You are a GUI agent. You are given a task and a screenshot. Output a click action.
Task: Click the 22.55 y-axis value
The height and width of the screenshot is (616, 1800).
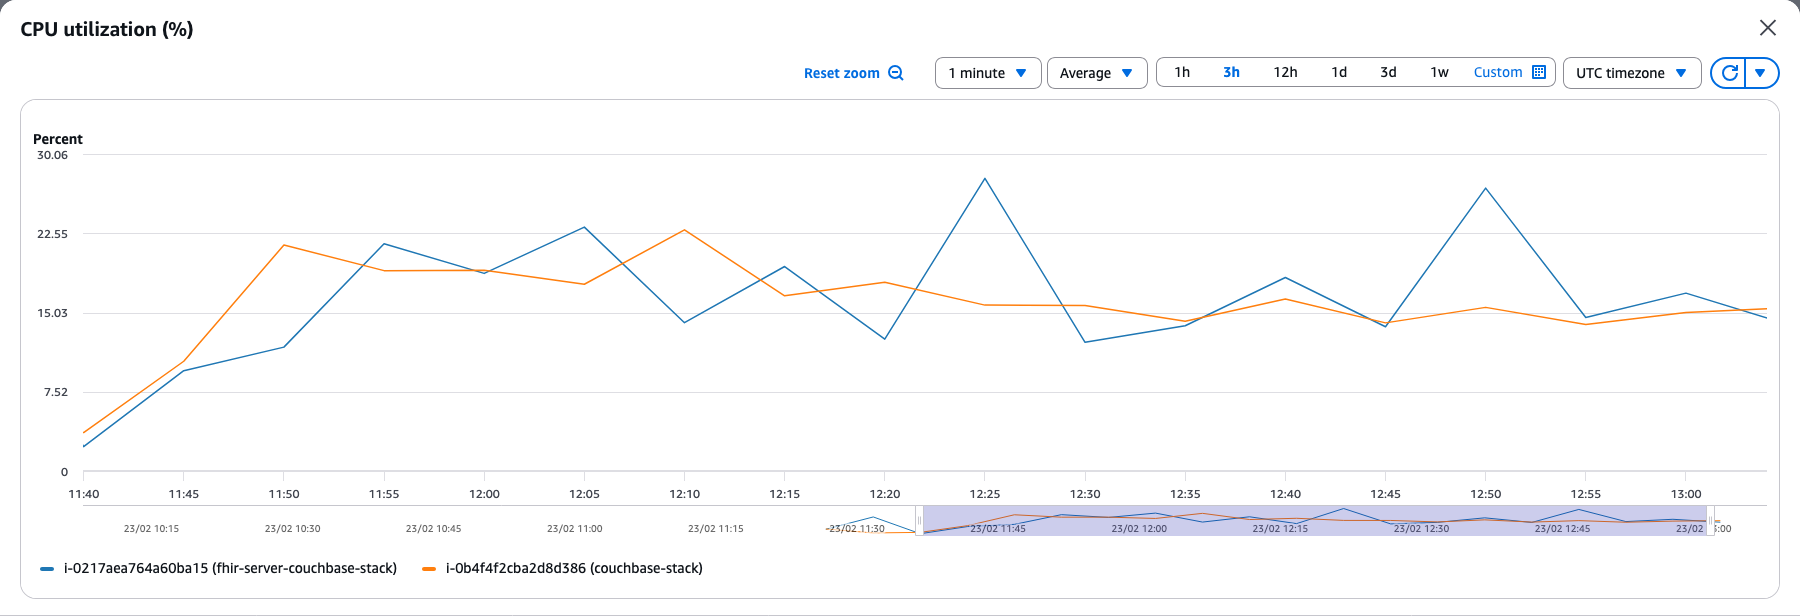pos(52,234)
